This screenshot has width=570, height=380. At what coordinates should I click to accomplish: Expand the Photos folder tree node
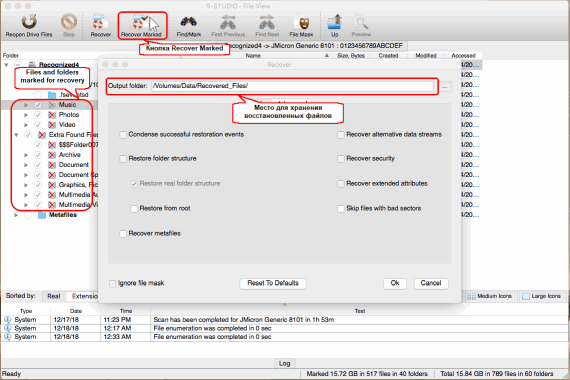click(26, 115)
